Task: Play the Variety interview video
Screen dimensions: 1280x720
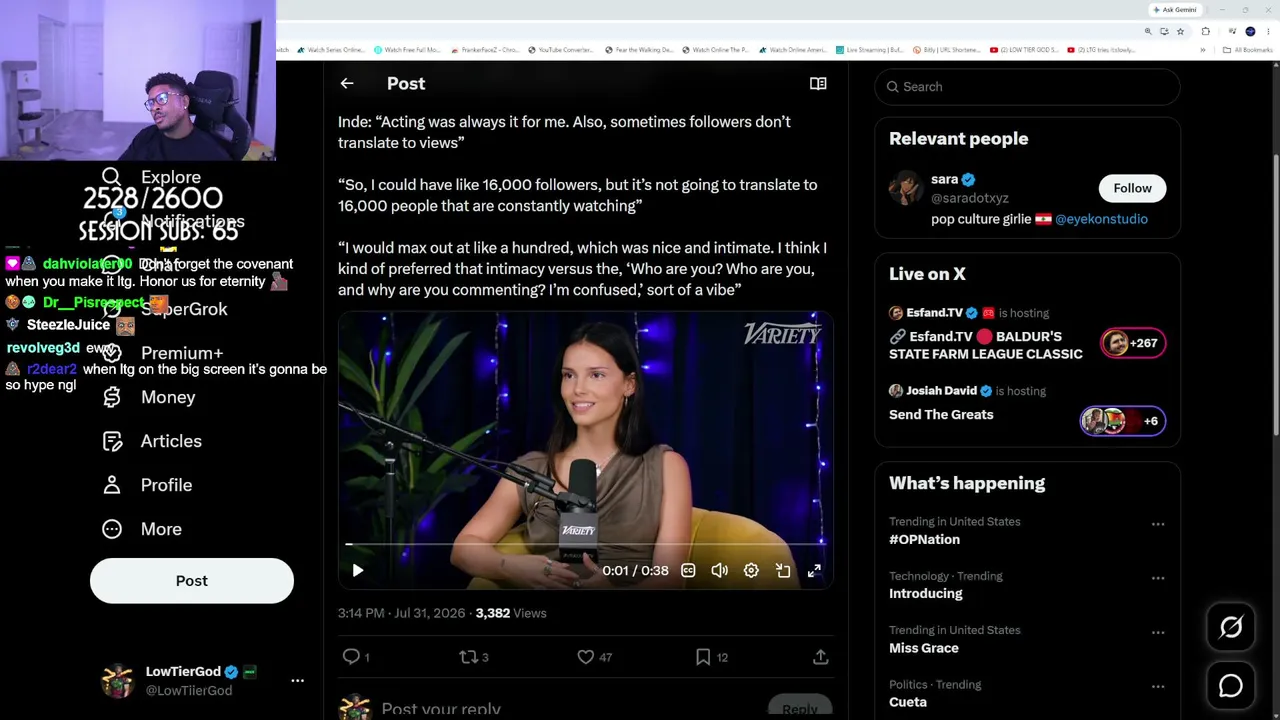Action: (x=358, y=570)
